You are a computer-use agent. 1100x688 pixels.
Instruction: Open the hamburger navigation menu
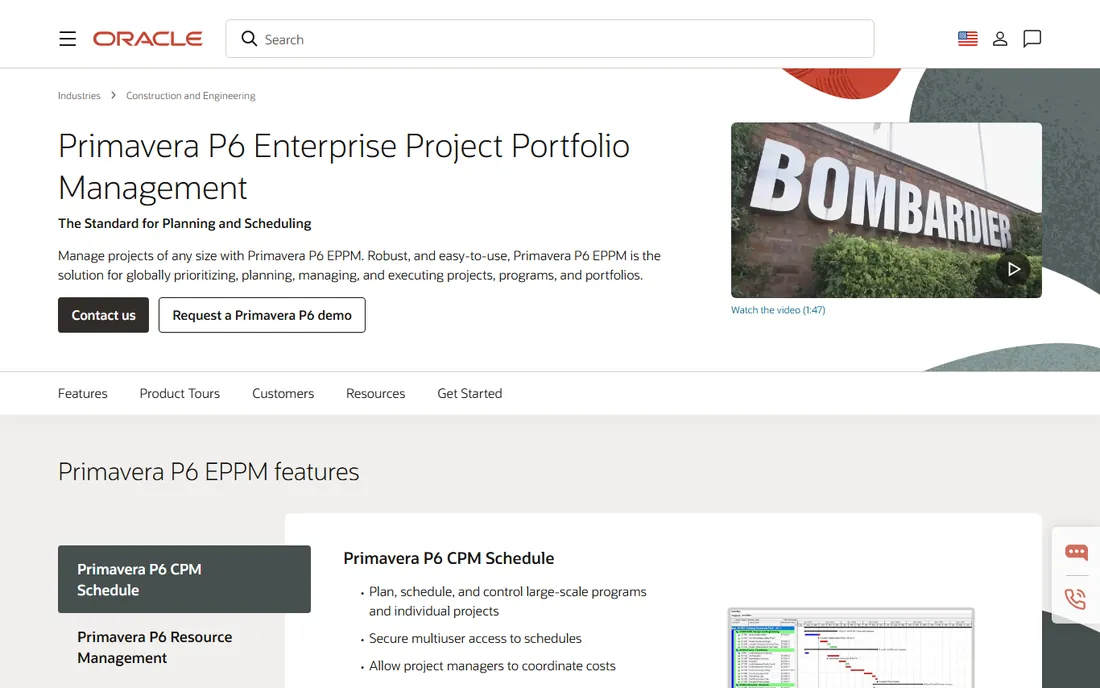tap(67, 39)
